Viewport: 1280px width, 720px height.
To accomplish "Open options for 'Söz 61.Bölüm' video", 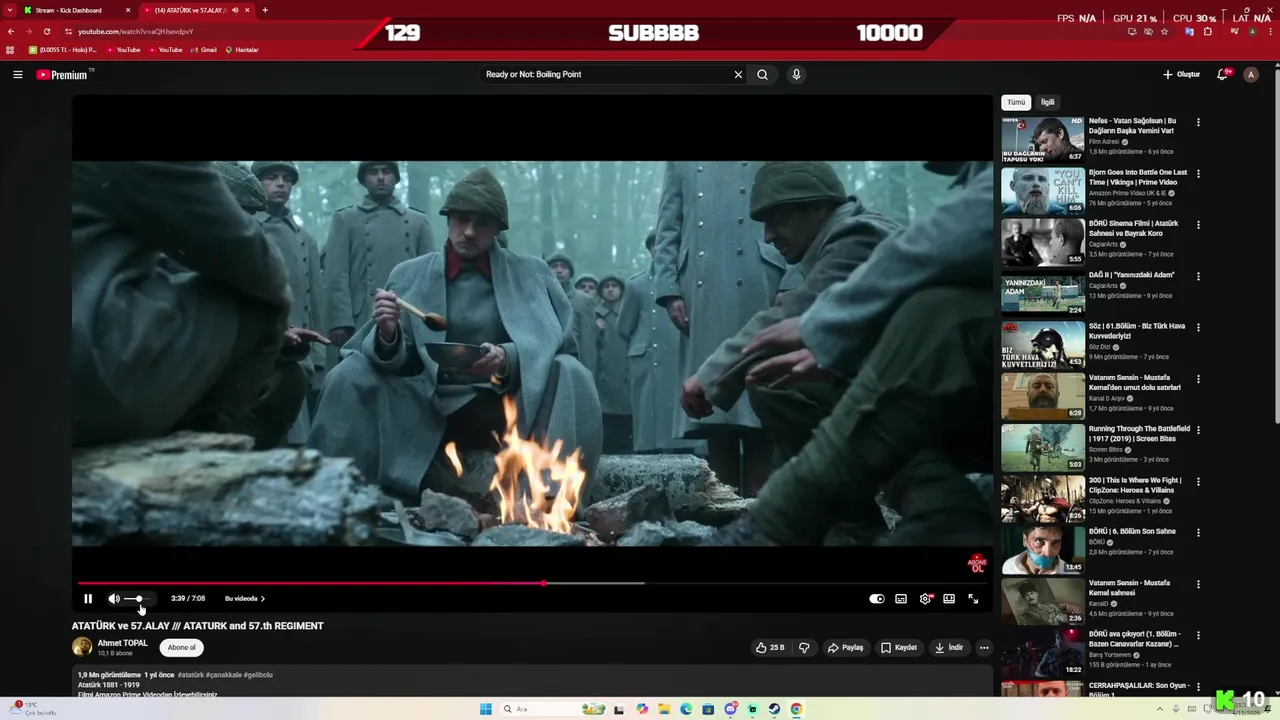I will (1198, 327).
